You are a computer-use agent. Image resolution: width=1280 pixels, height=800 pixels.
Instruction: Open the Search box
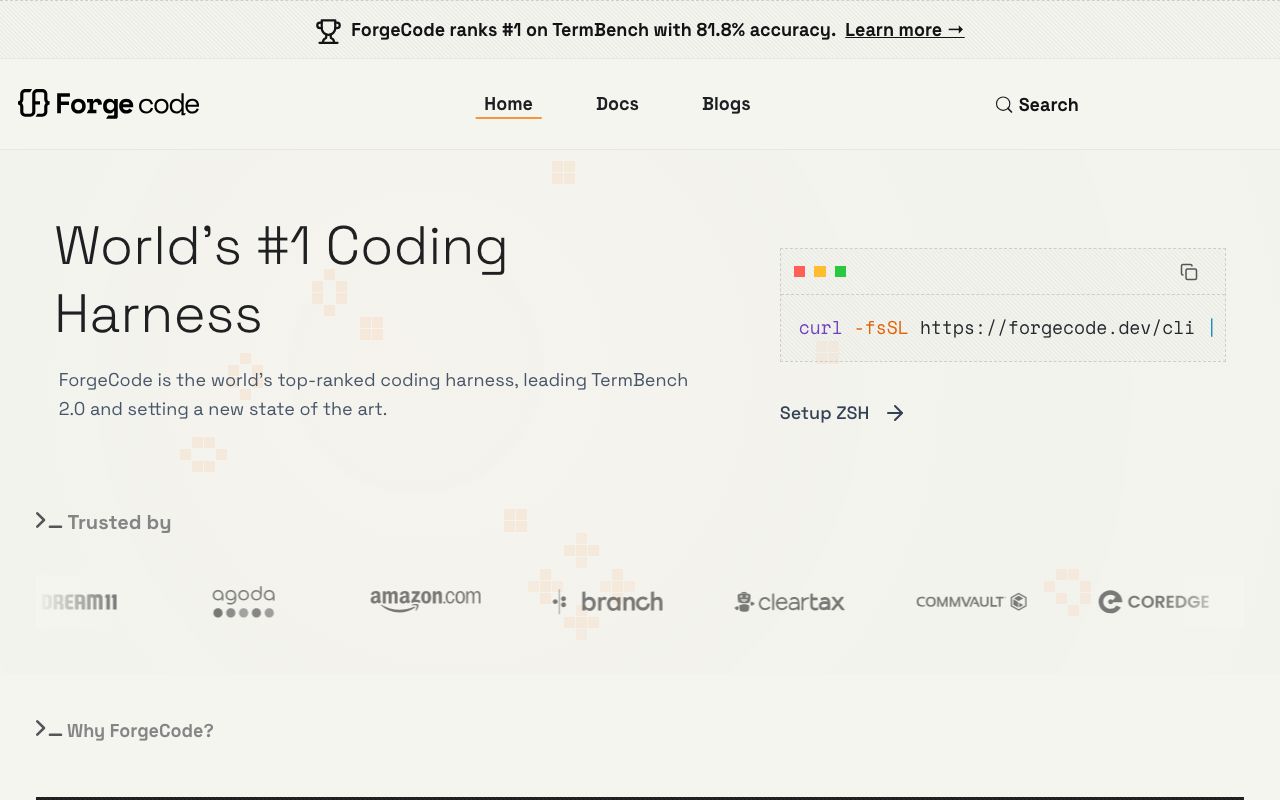[1037, 105]
